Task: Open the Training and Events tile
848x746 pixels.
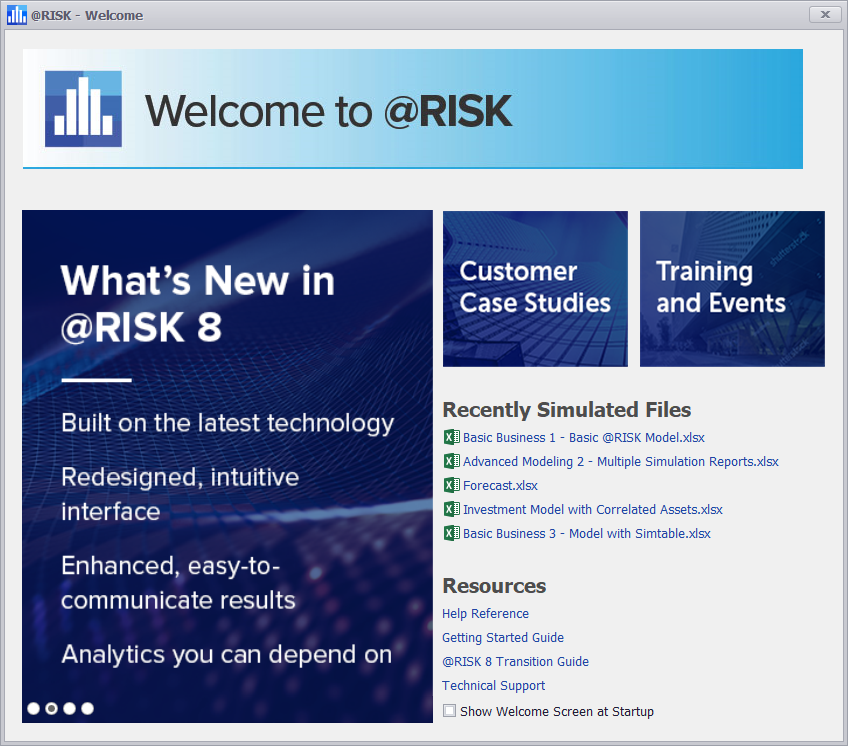Action: (x=732, y=288)
